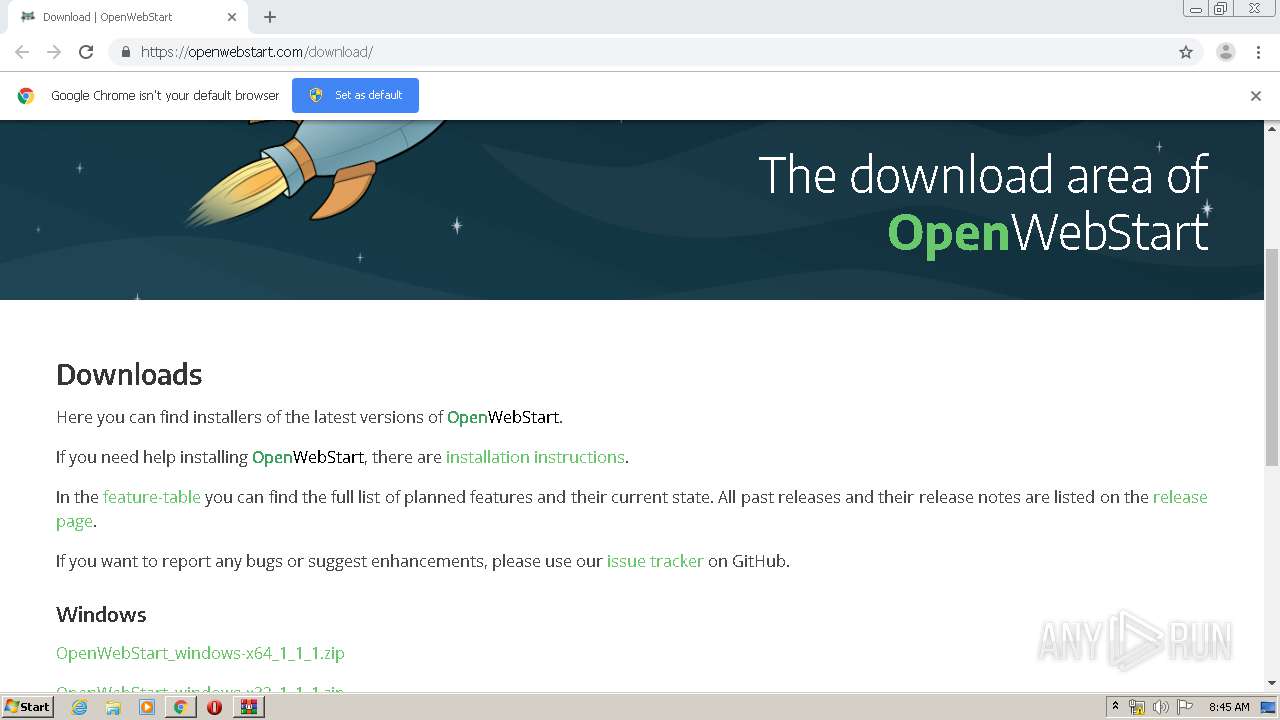This screenshot has width=1280, height=720.
Task: Click the Windows section heading
Action: tap(101, 615)
